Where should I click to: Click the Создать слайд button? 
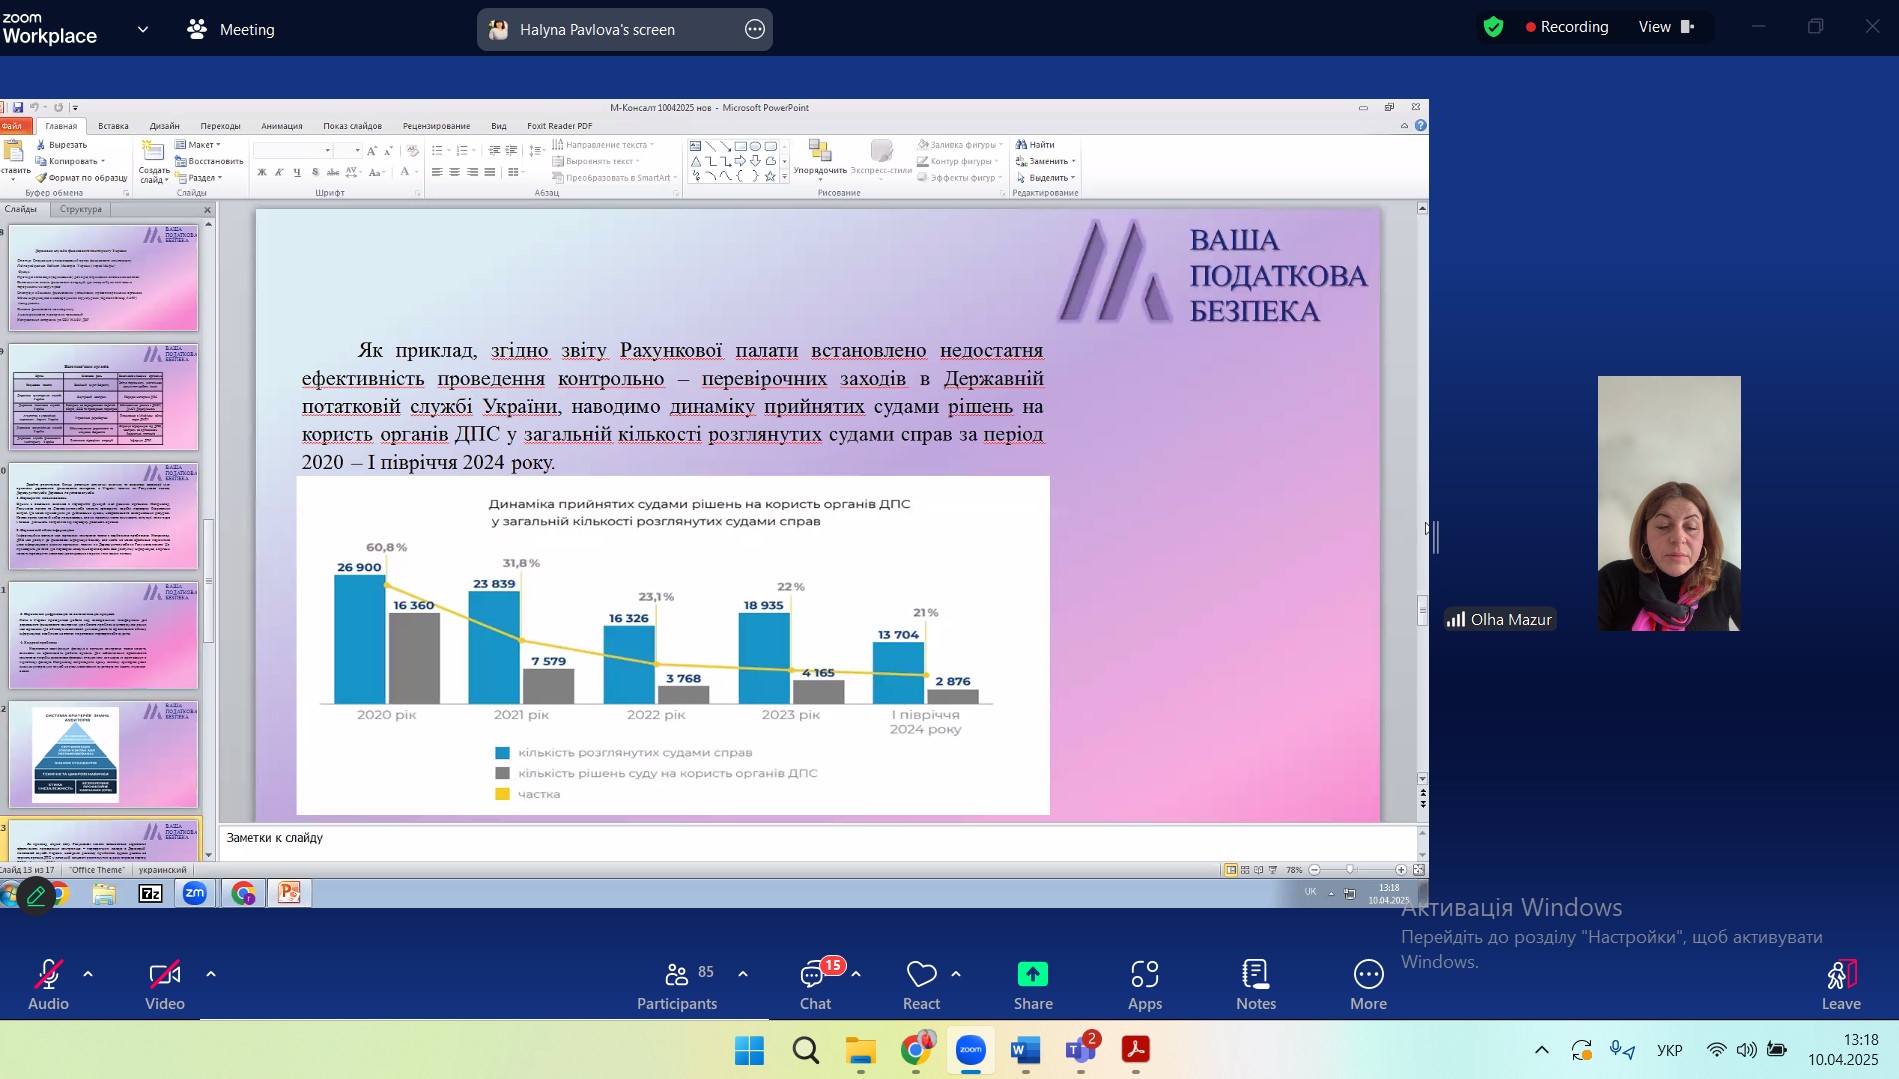click(x=154, y=162)
